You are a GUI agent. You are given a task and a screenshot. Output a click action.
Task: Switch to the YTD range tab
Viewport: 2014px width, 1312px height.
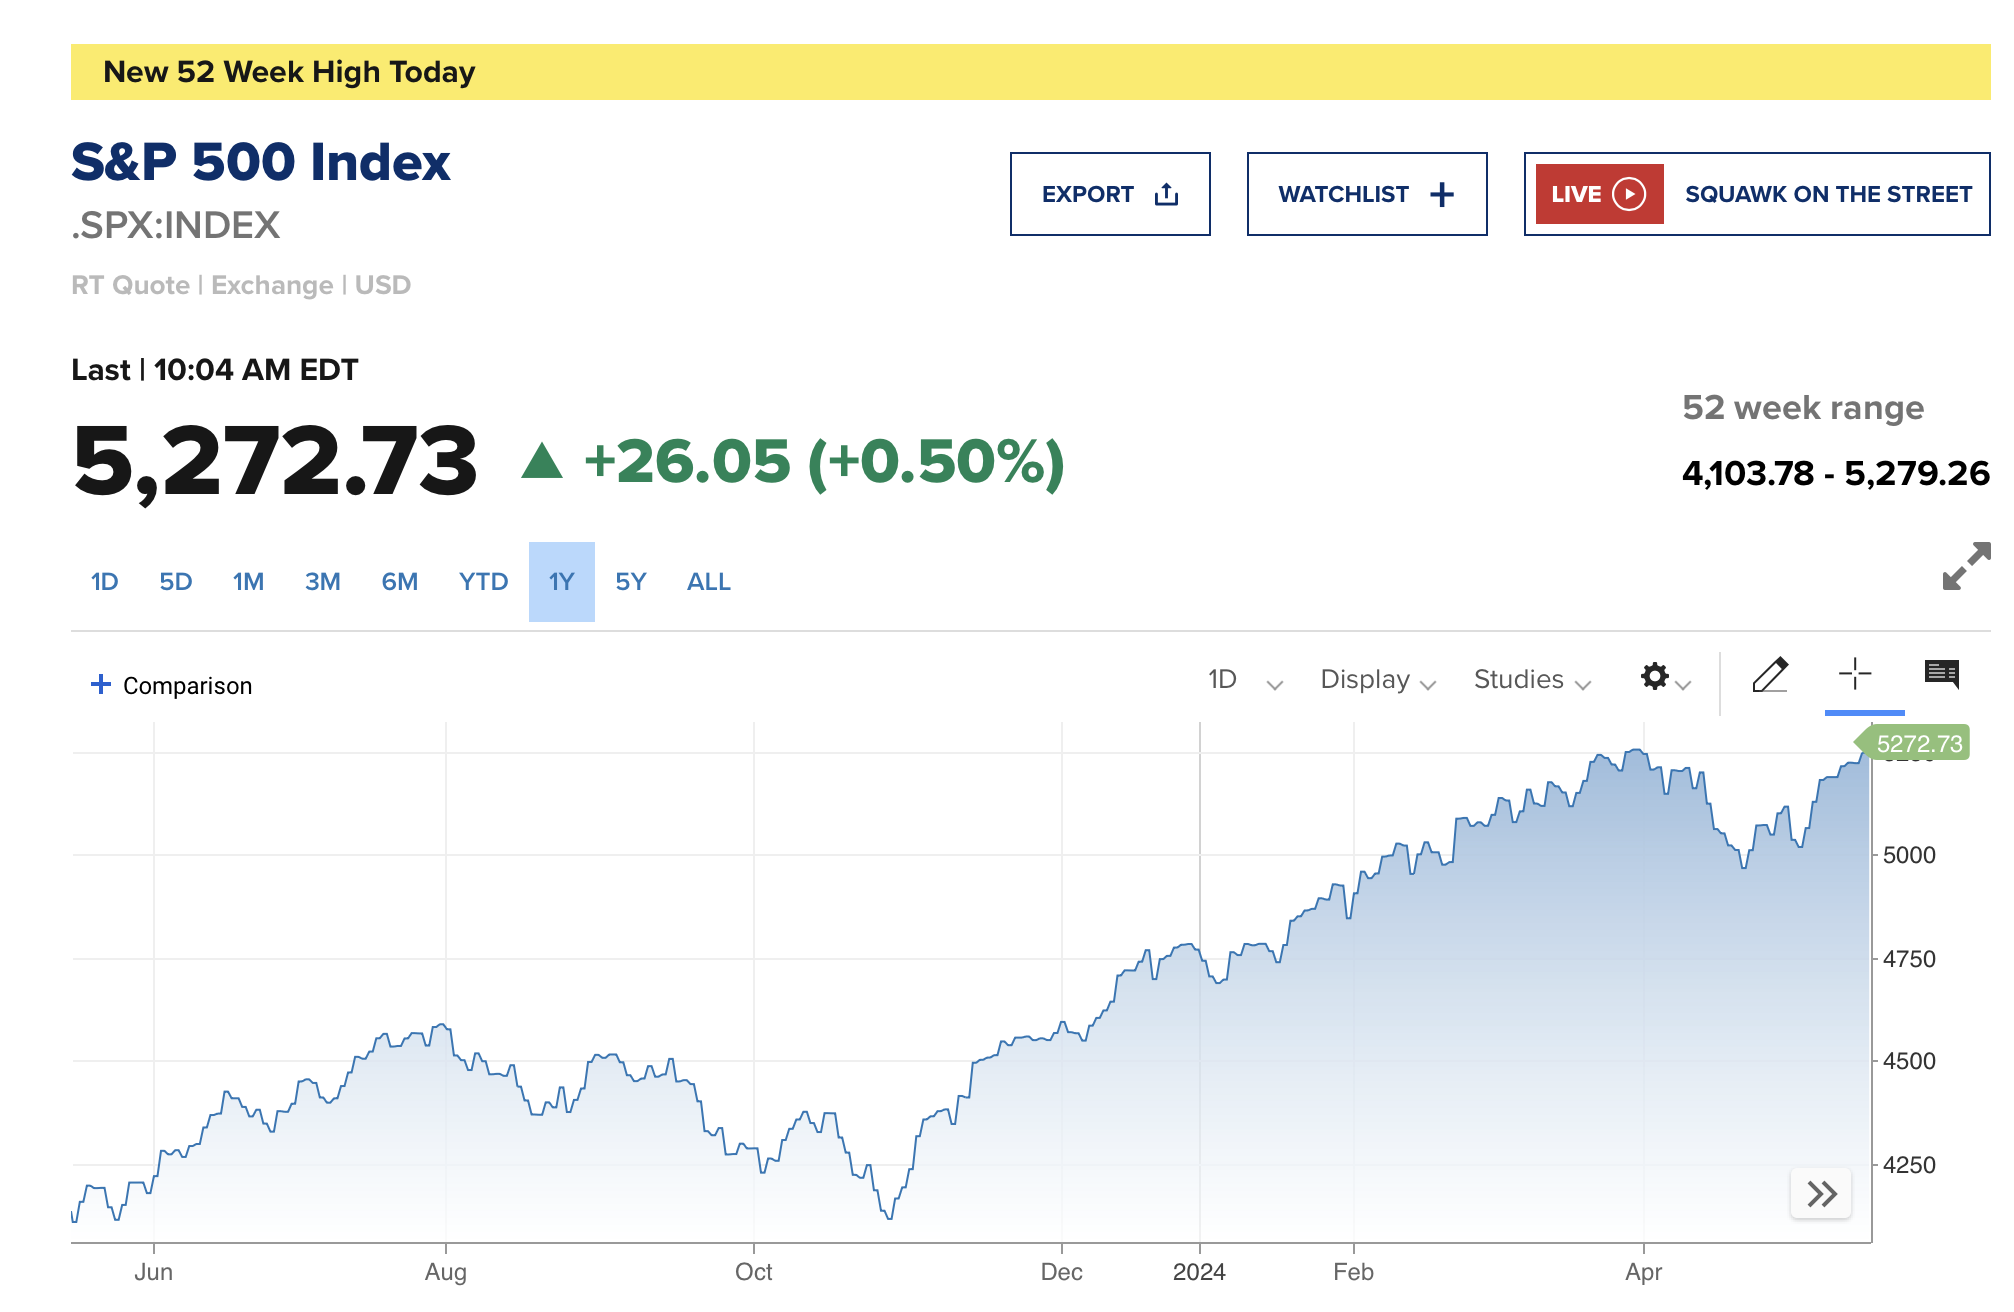[x=483, y=582]
